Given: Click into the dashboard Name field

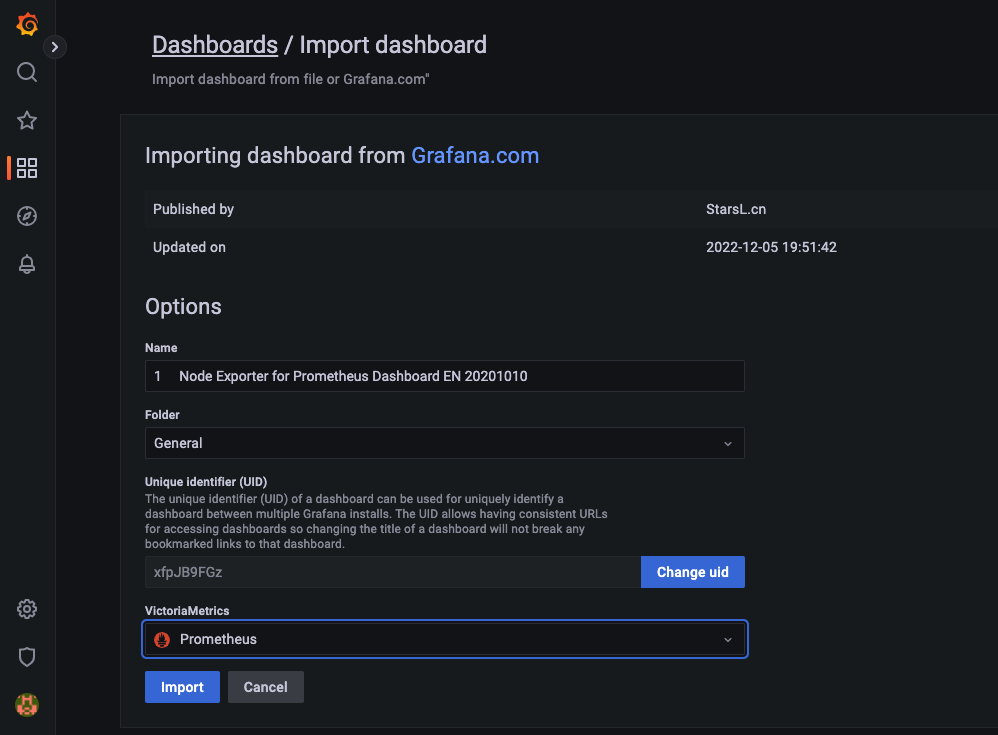Looking at the screenshot, I should click(444, 376).
